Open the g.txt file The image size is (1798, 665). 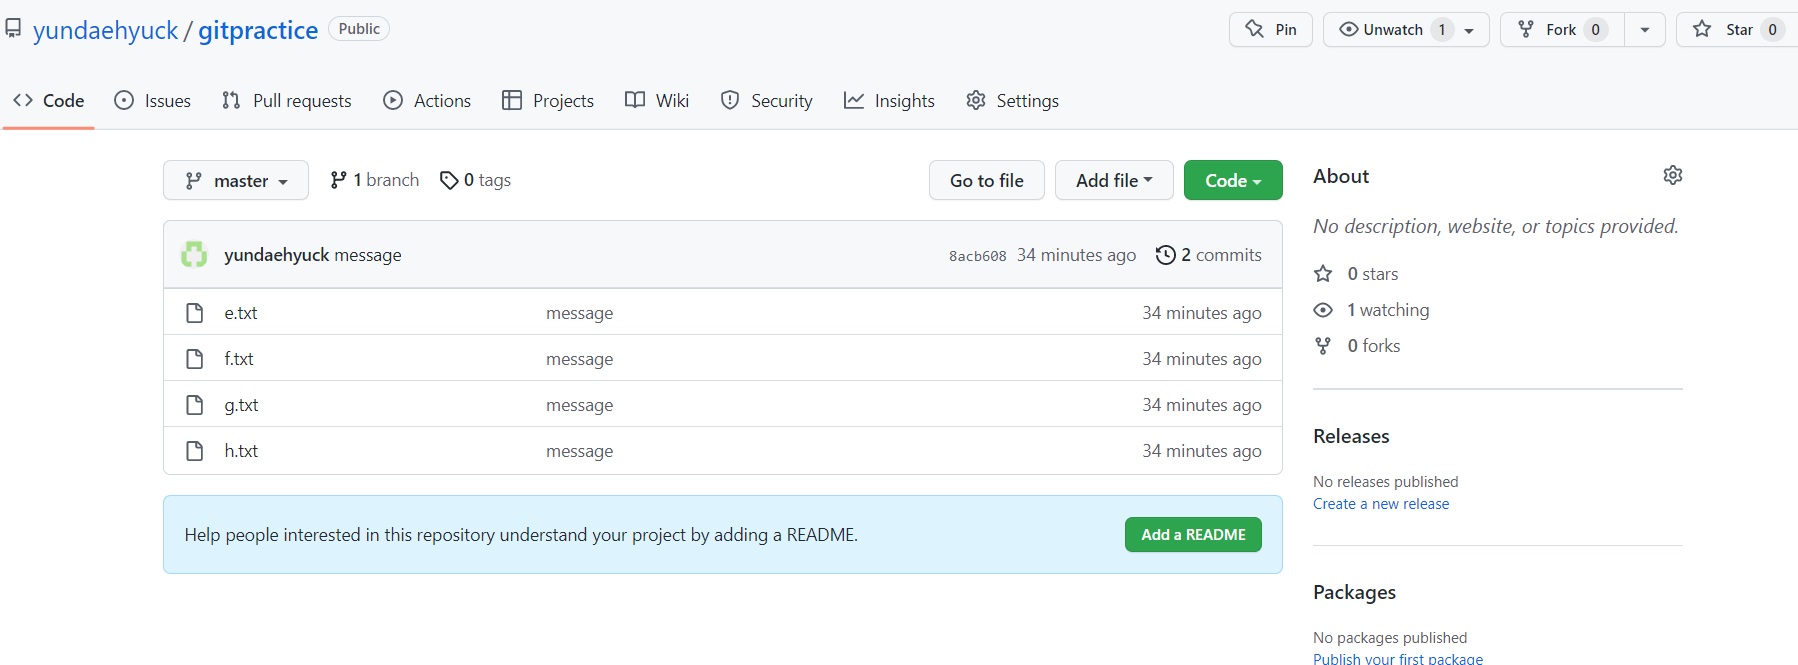pyautogui.click(x=241, y=405)
